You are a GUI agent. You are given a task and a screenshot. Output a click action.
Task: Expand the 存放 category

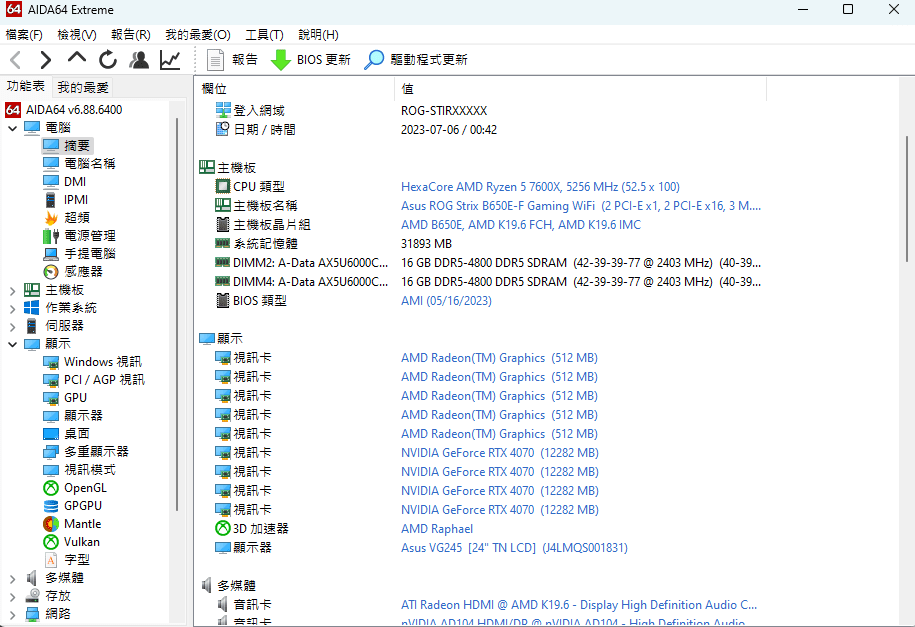coord(12,595)
